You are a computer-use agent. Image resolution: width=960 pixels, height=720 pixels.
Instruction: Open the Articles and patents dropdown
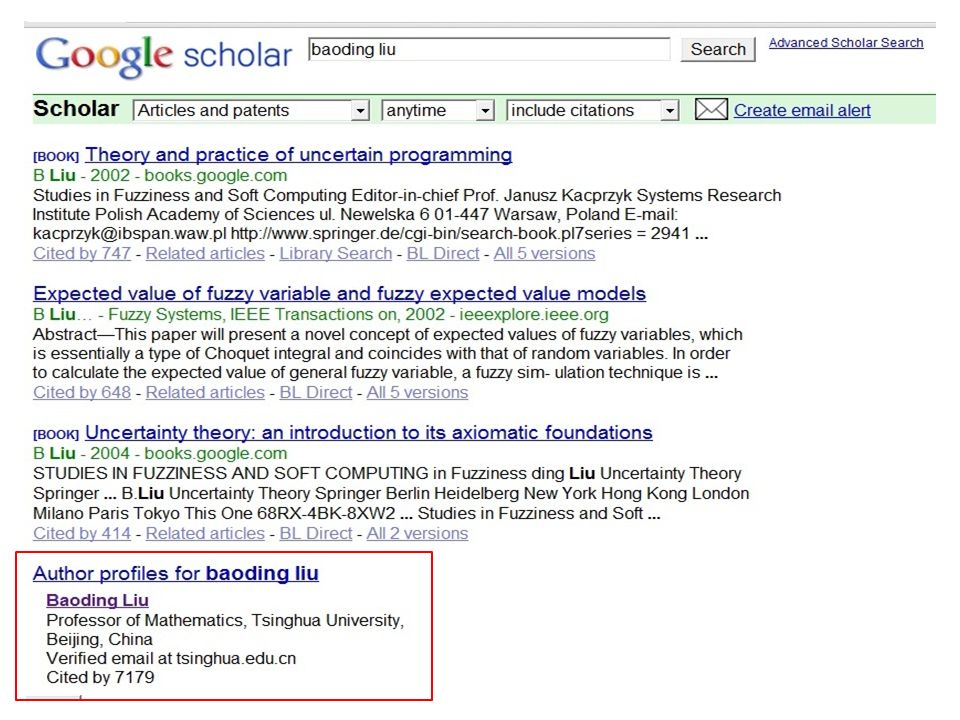[x=251, y=110]
